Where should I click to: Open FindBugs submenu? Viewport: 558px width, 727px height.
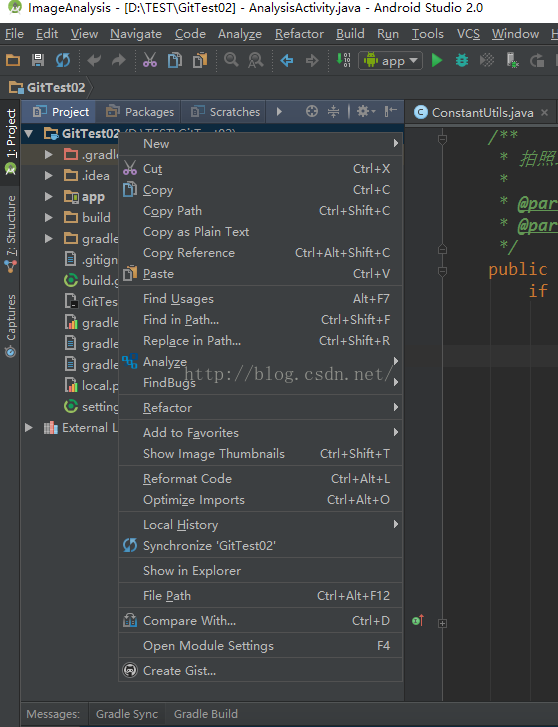260,383
